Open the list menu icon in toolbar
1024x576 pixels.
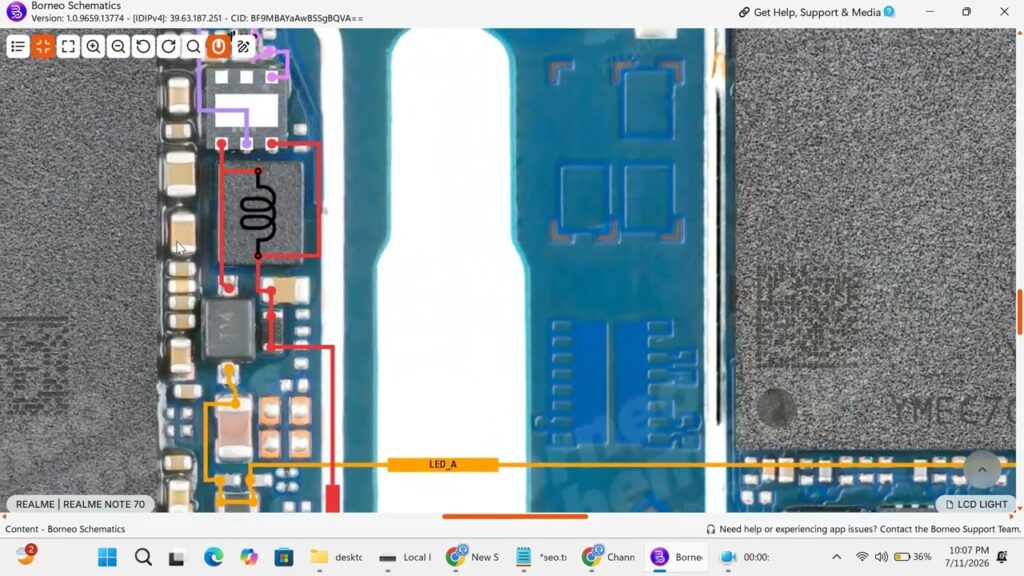coord(18,46)
